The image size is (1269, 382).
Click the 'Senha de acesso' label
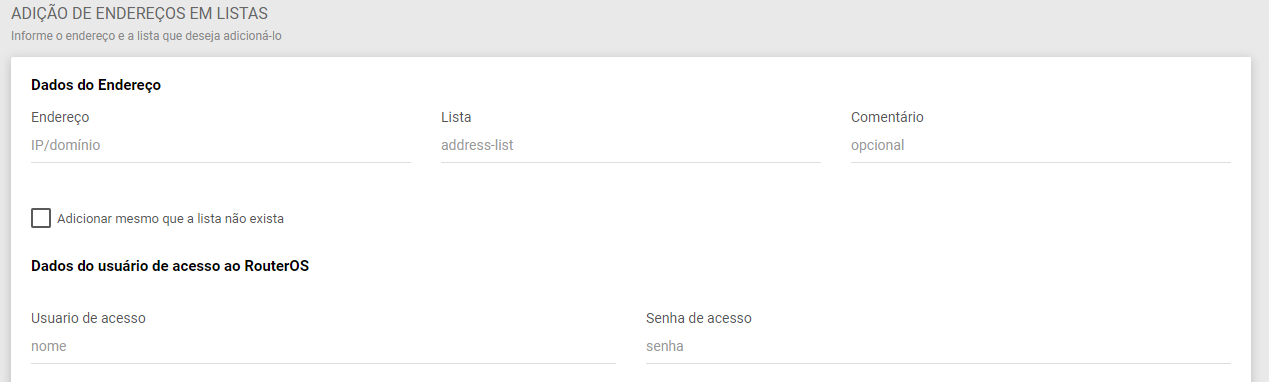699,318
